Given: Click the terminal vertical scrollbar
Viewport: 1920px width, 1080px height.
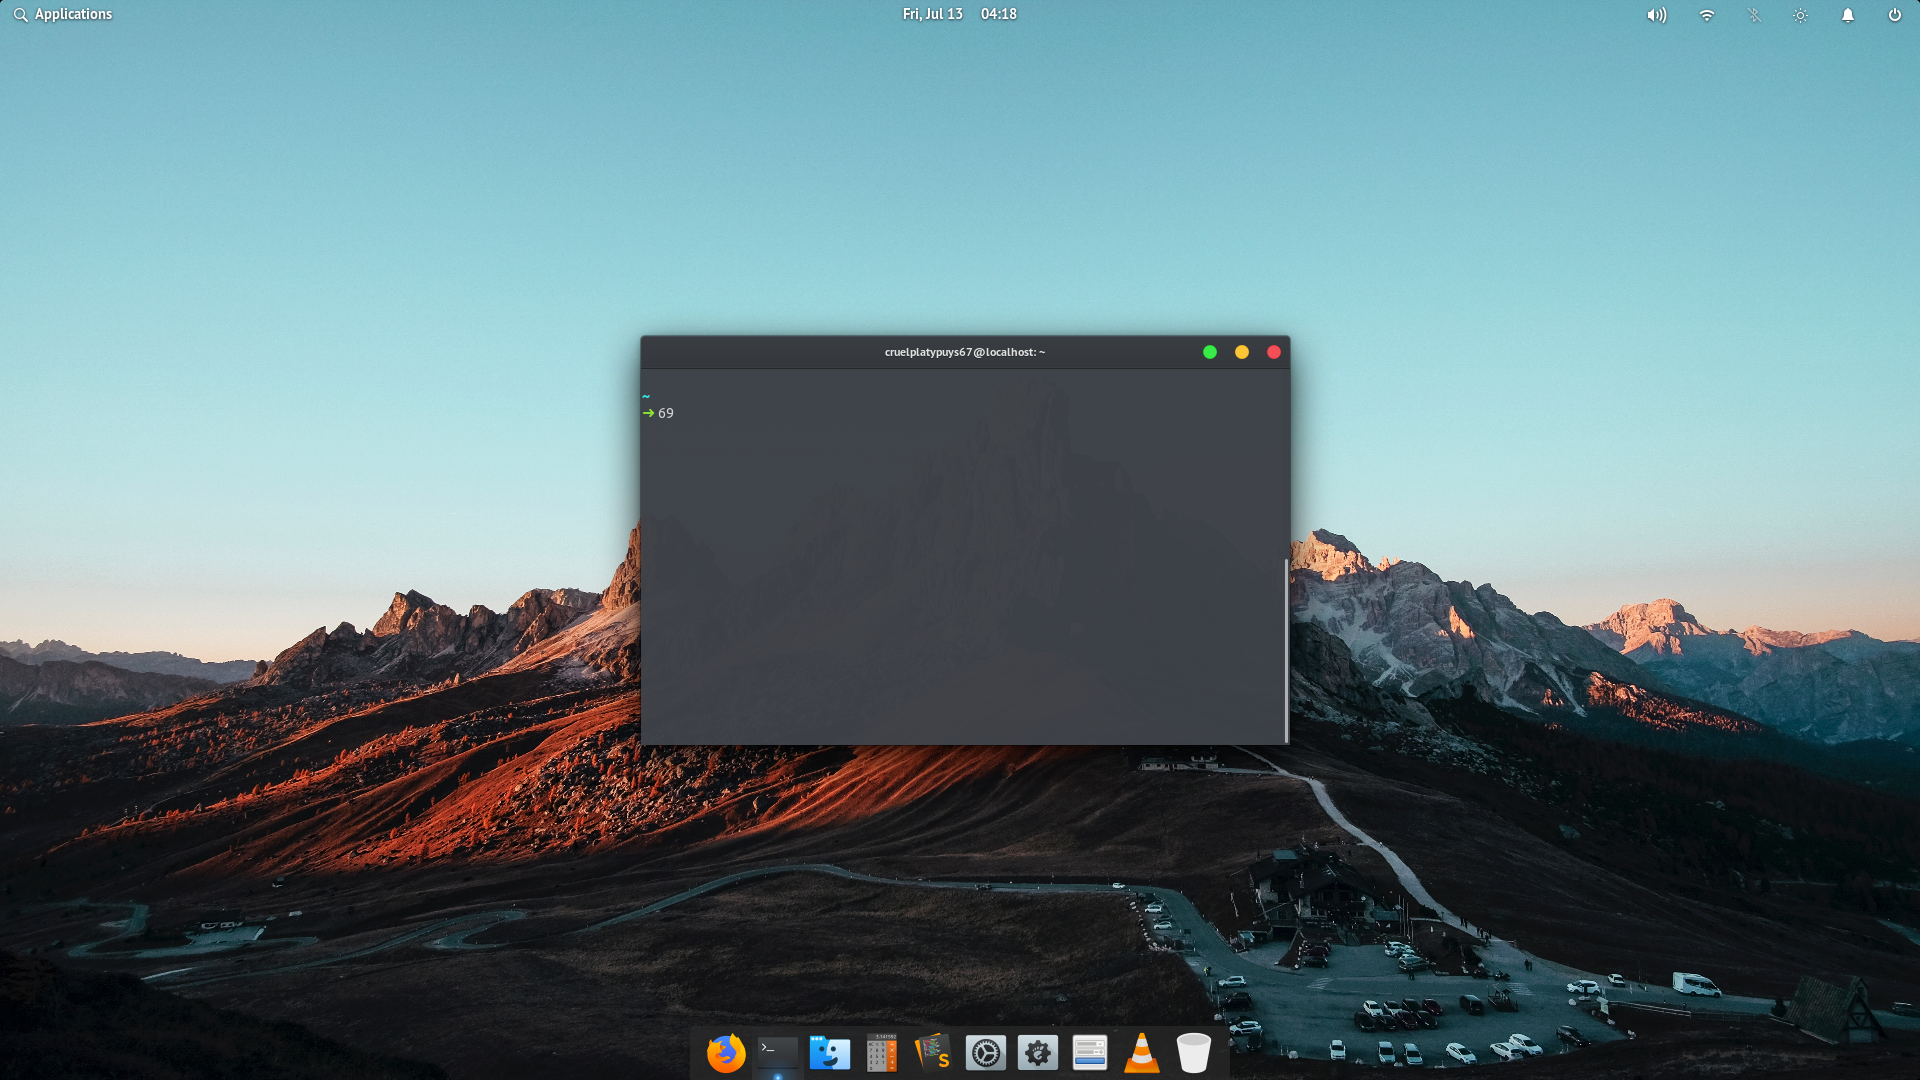Looking at the screenshot, I should pyautogui.click(x=1286, y=650).
